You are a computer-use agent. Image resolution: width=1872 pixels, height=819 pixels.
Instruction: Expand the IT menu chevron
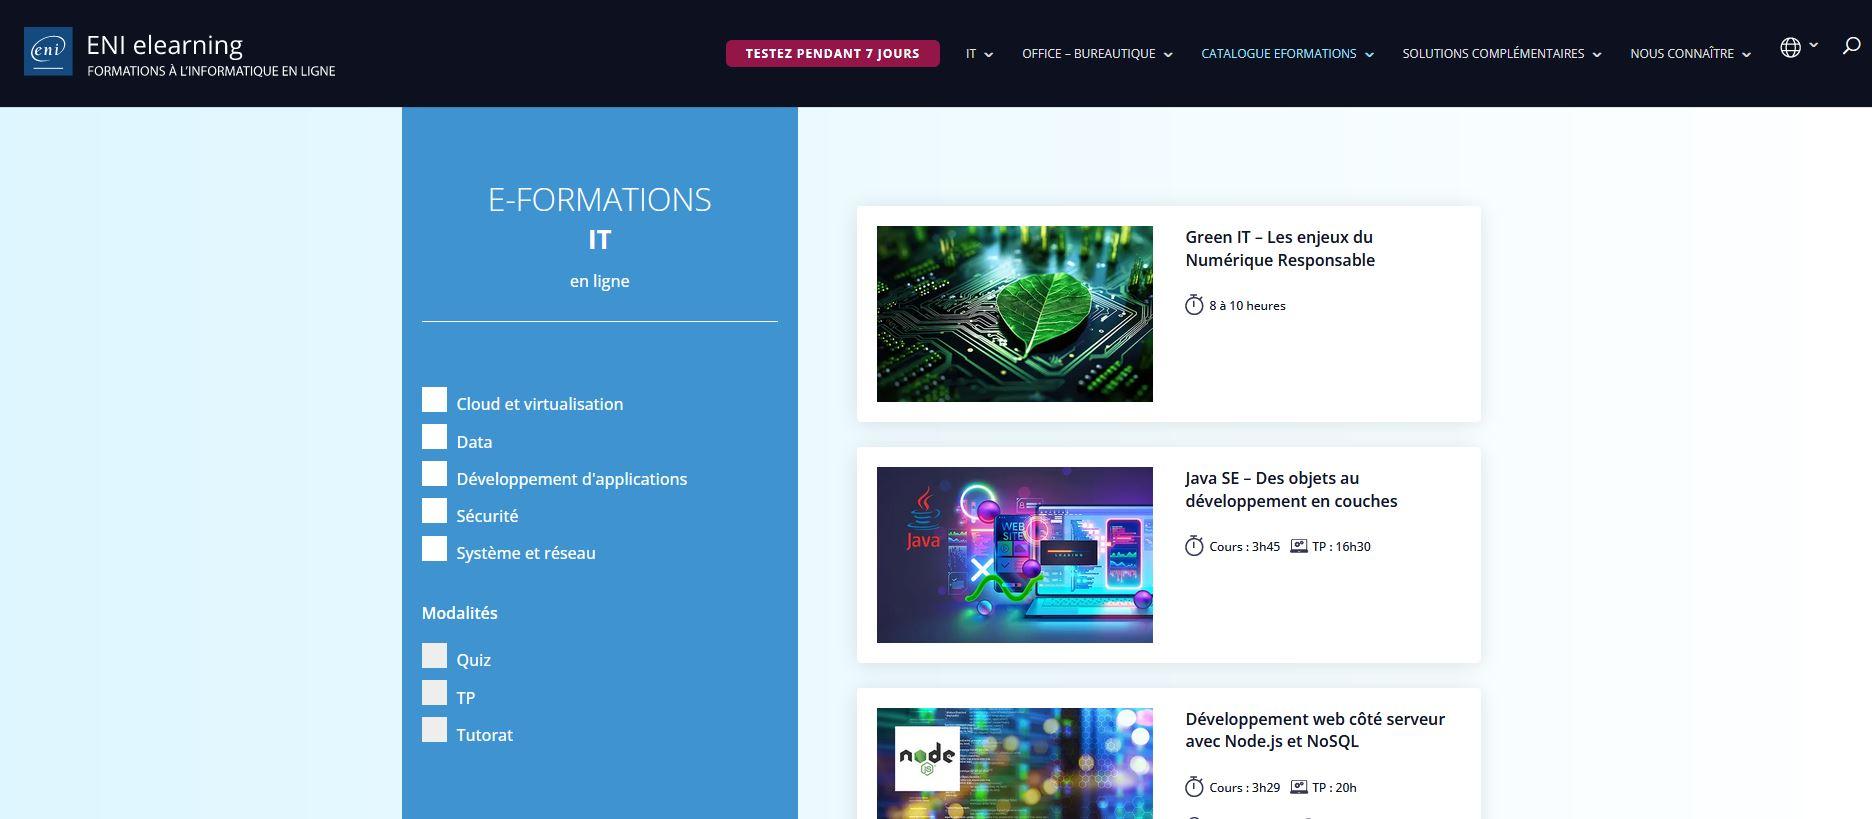tap(989, 55)
